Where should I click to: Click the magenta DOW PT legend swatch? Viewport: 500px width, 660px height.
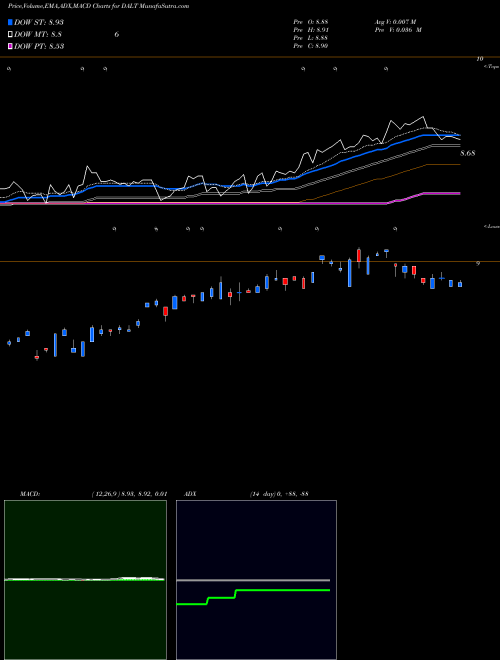[10, 46]
